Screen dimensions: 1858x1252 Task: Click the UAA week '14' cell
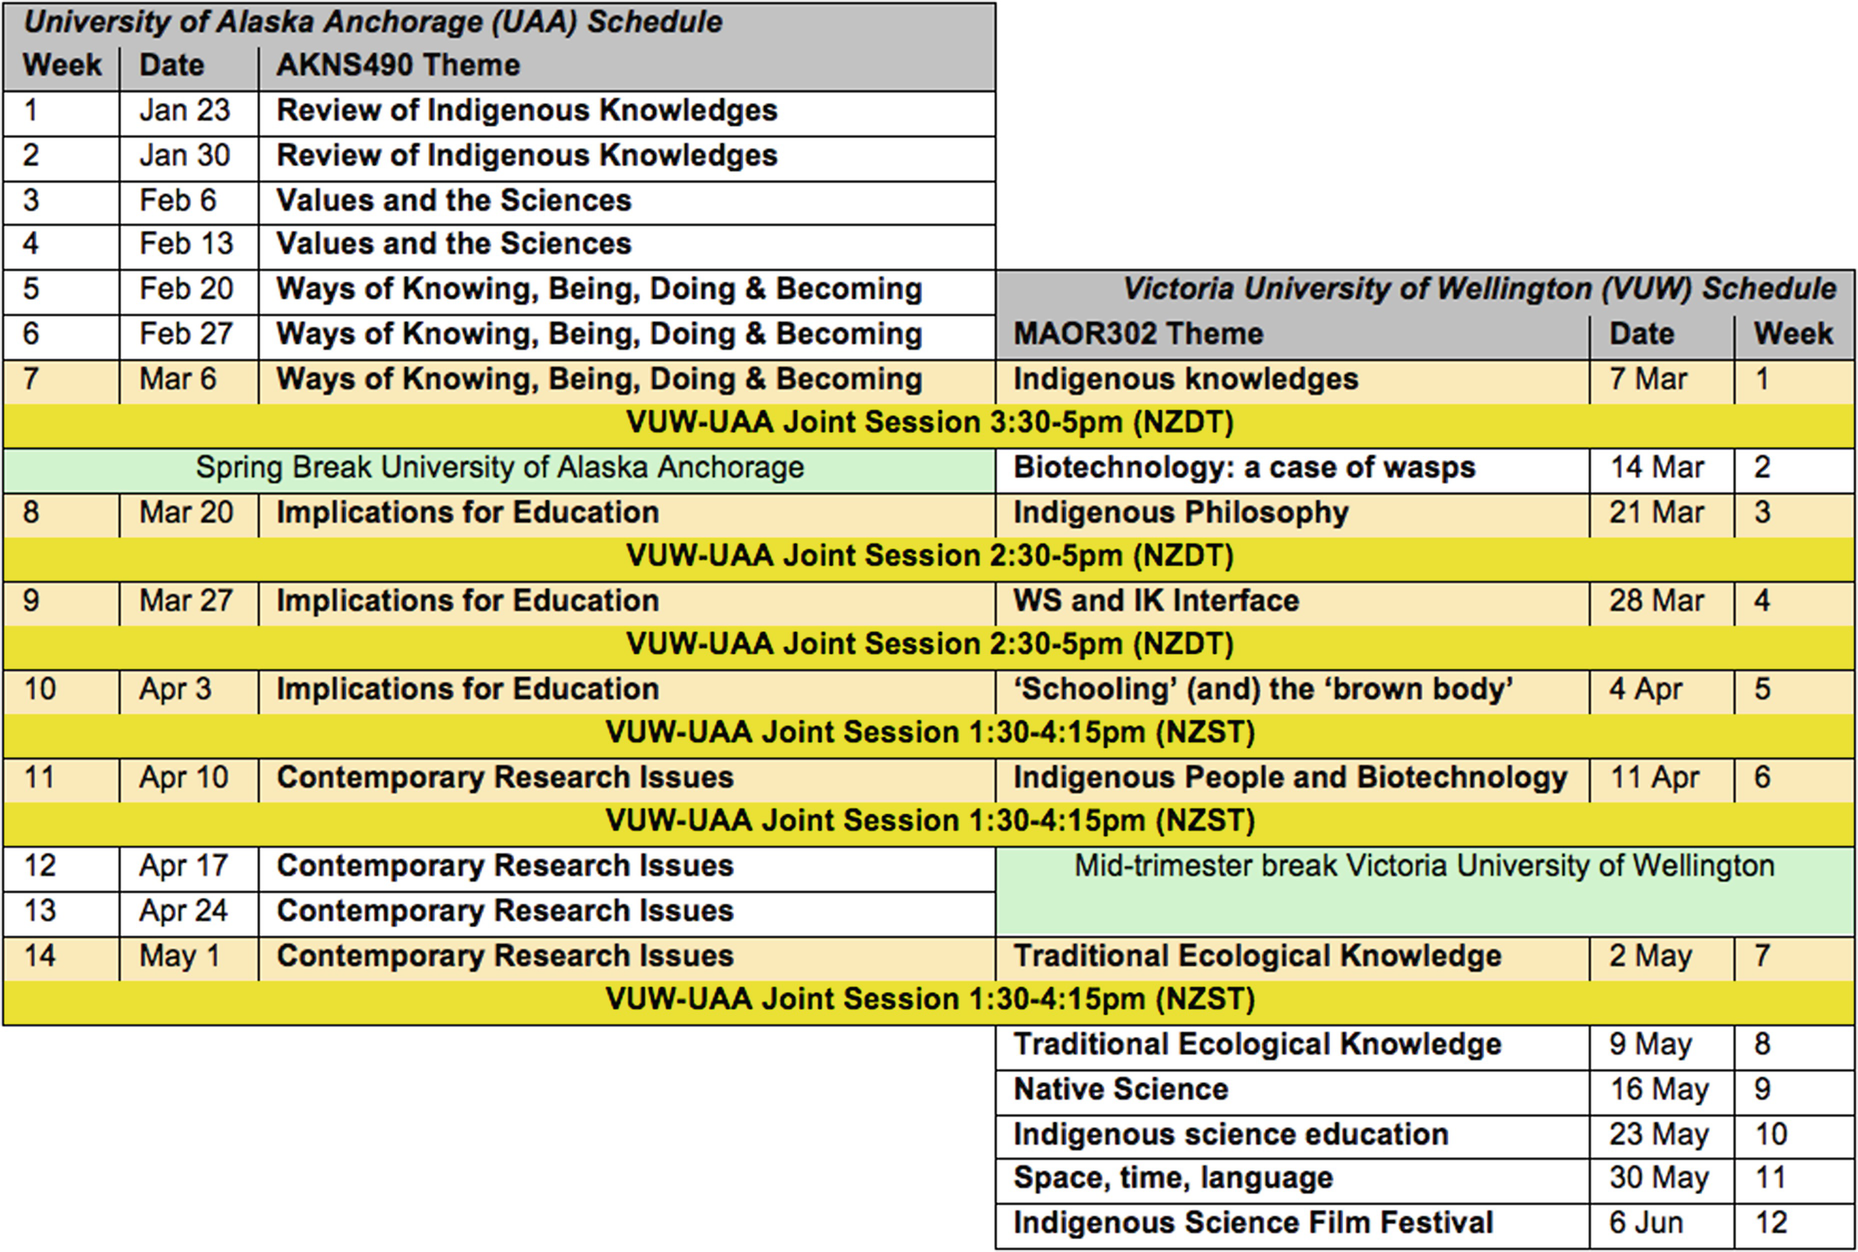click(61, 957)
